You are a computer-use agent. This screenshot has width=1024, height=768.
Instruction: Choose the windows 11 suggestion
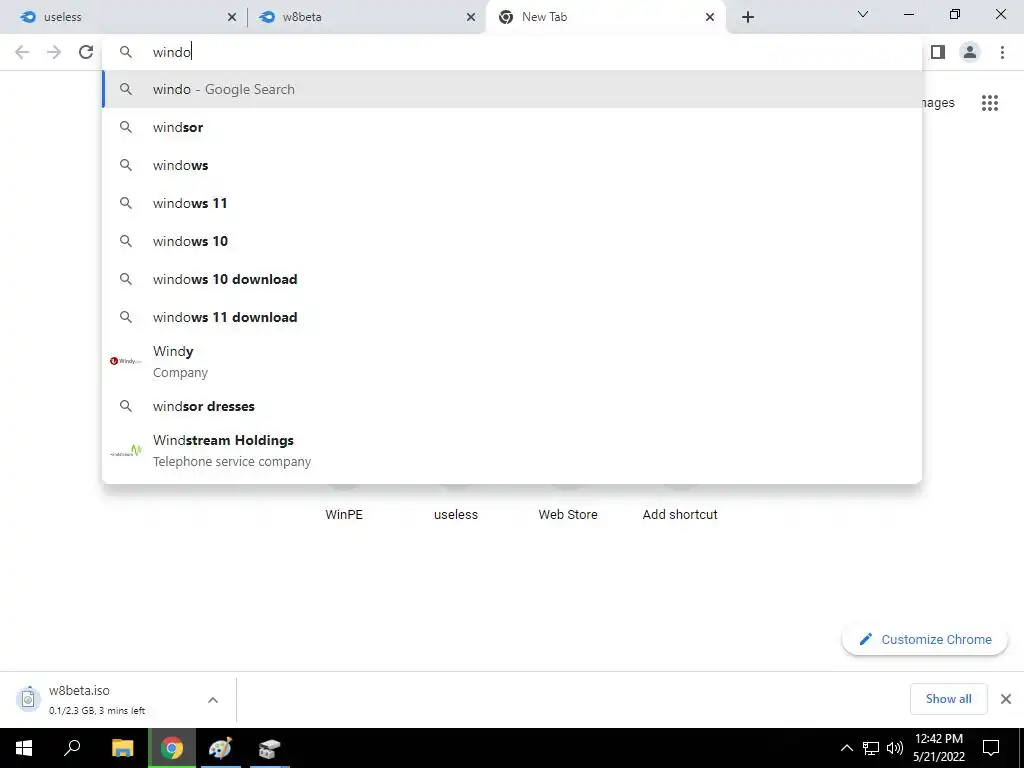pyautogui.click(x=512, y=203)
